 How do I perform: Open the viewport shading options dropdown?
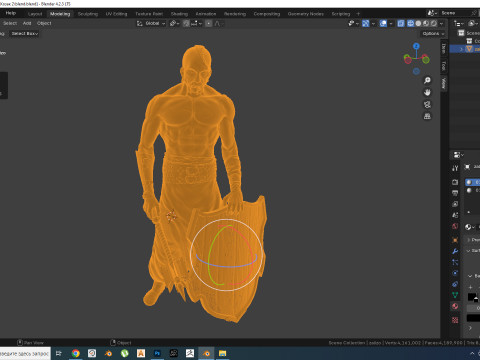pos(441,23)
